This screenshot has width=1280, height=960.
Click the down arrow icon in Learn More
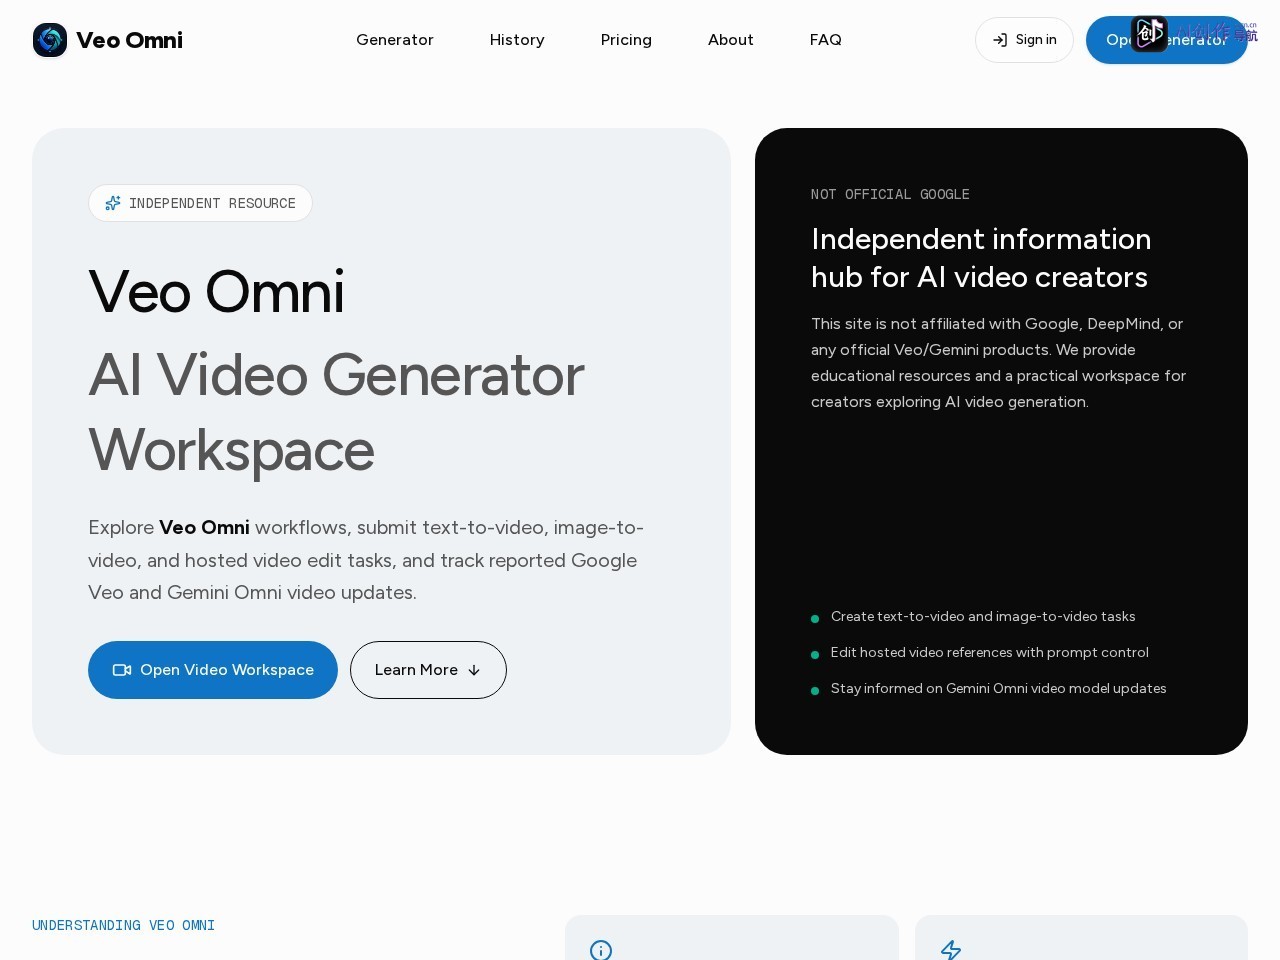pos(474,670)
